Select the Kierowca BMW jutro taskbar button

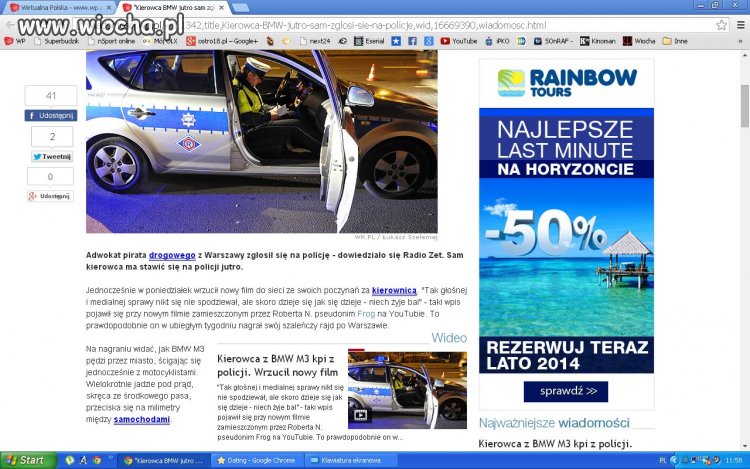pyautogui.click(x=163, y=460)
